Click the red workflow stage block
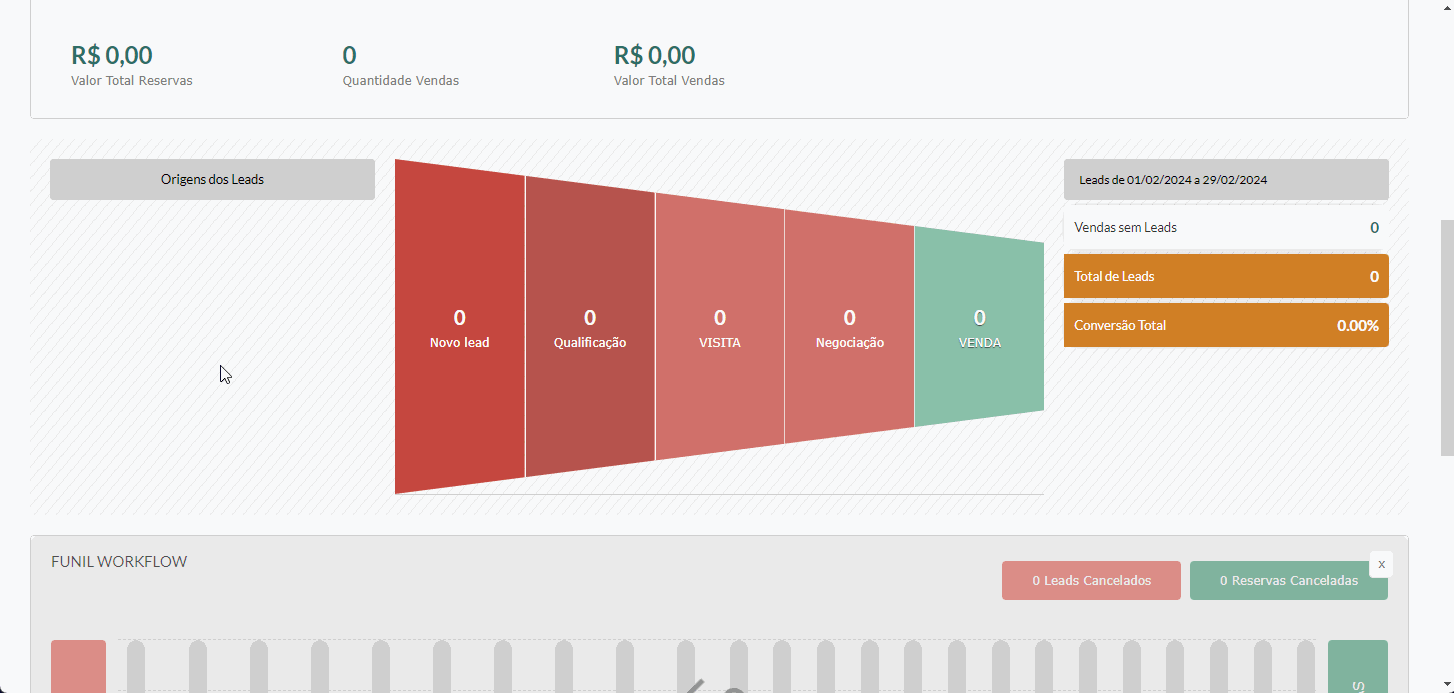Image resolution: width=1454 pixels, height=693 pixels. click(78, 666)
